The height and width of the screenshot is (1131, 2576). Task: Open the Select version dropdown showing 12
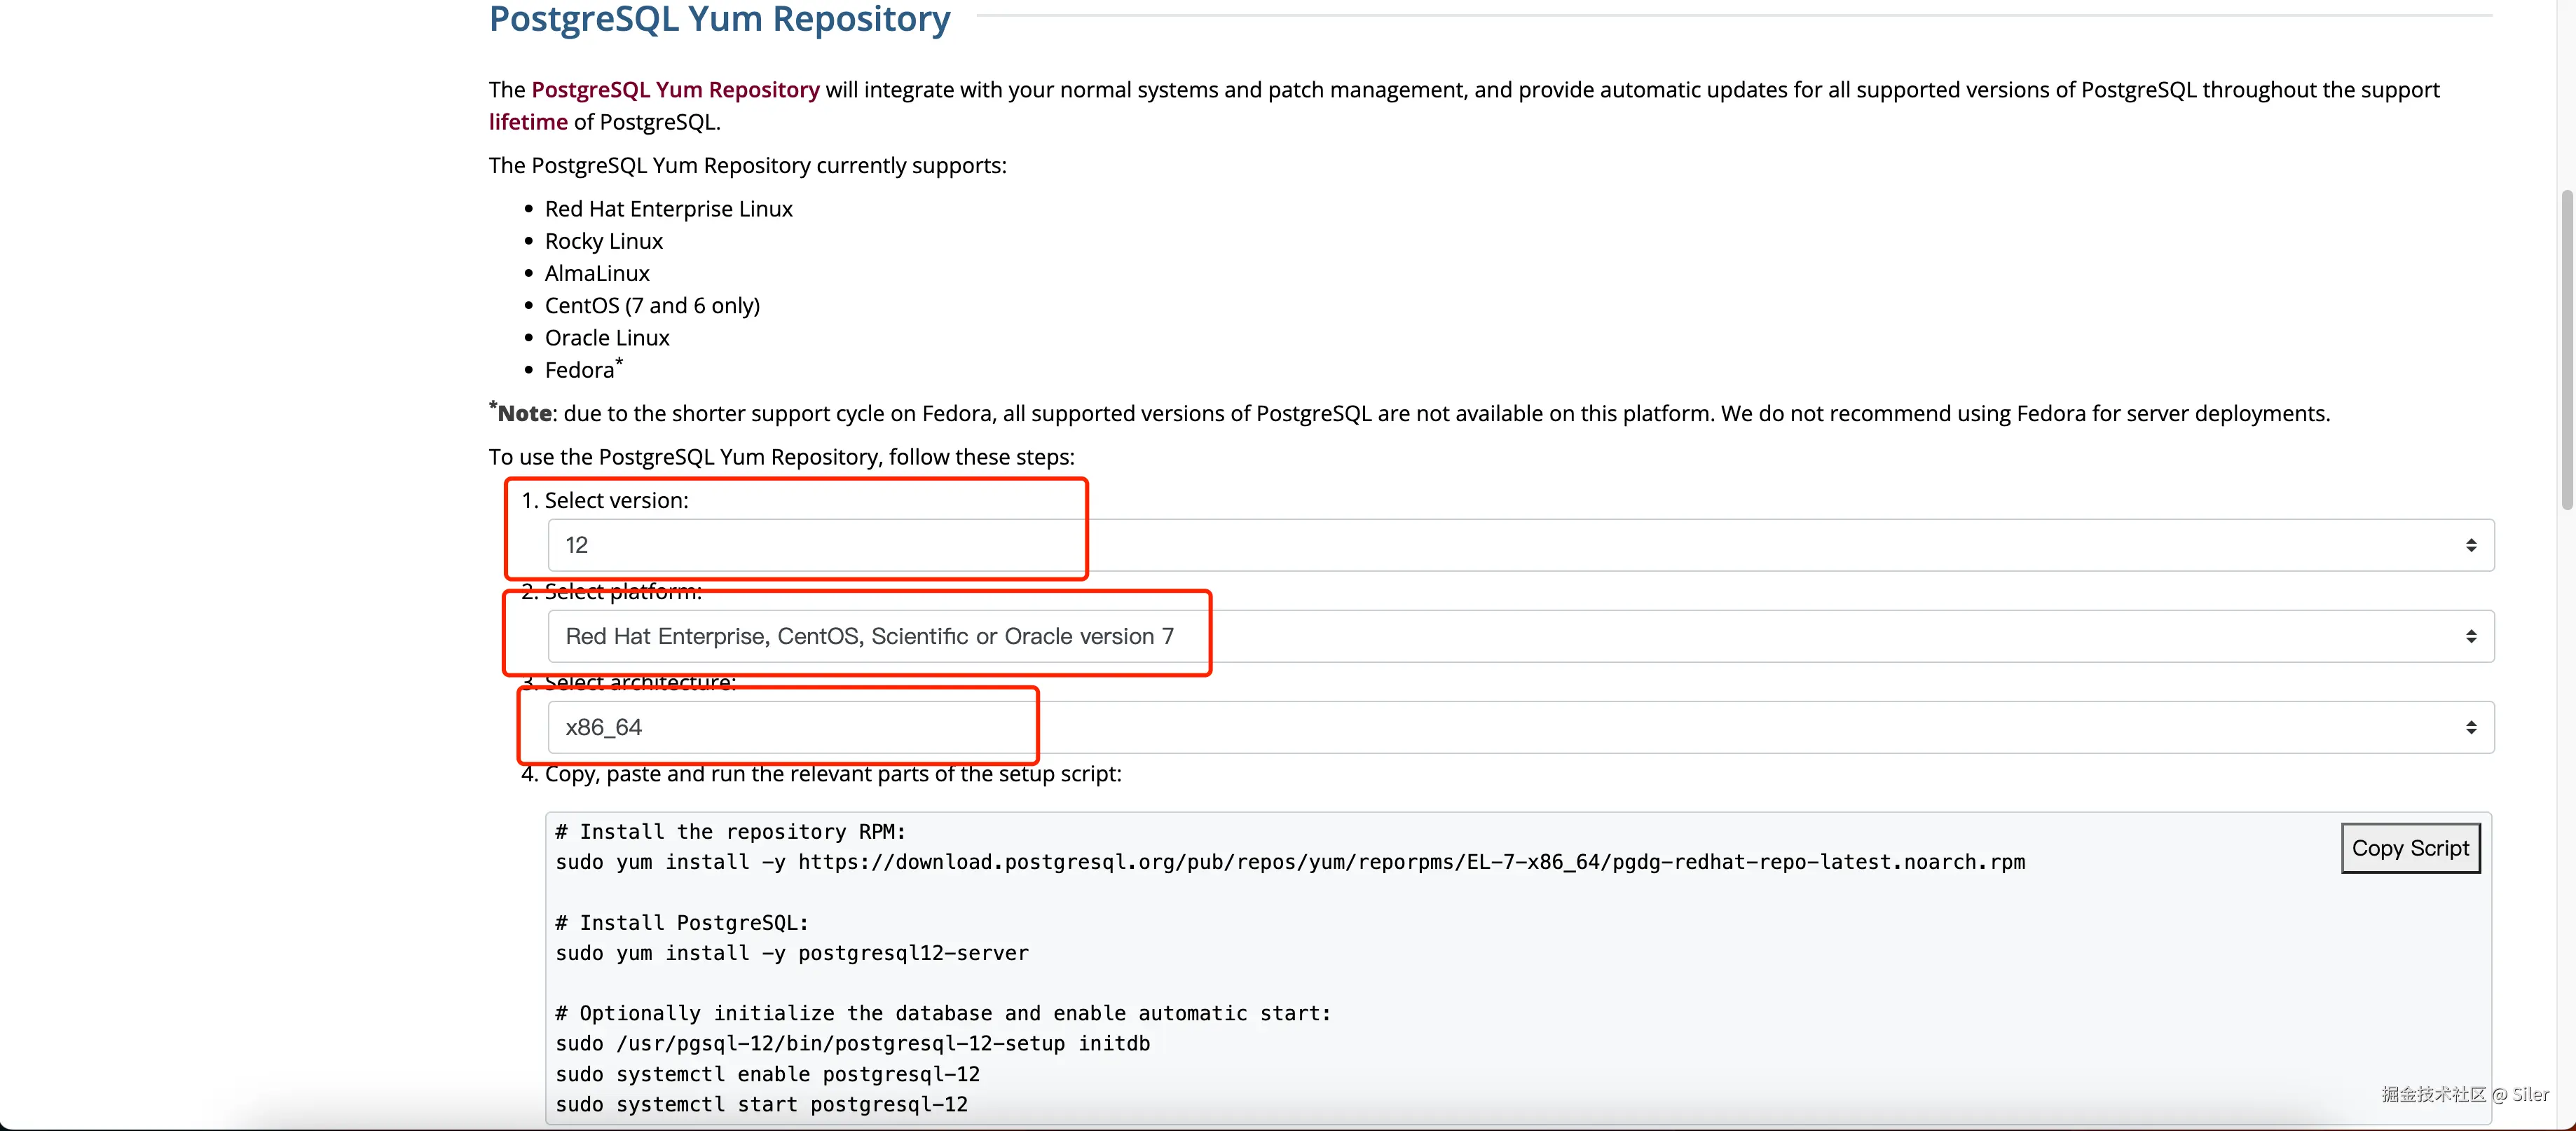click(x=1520, y=545)
